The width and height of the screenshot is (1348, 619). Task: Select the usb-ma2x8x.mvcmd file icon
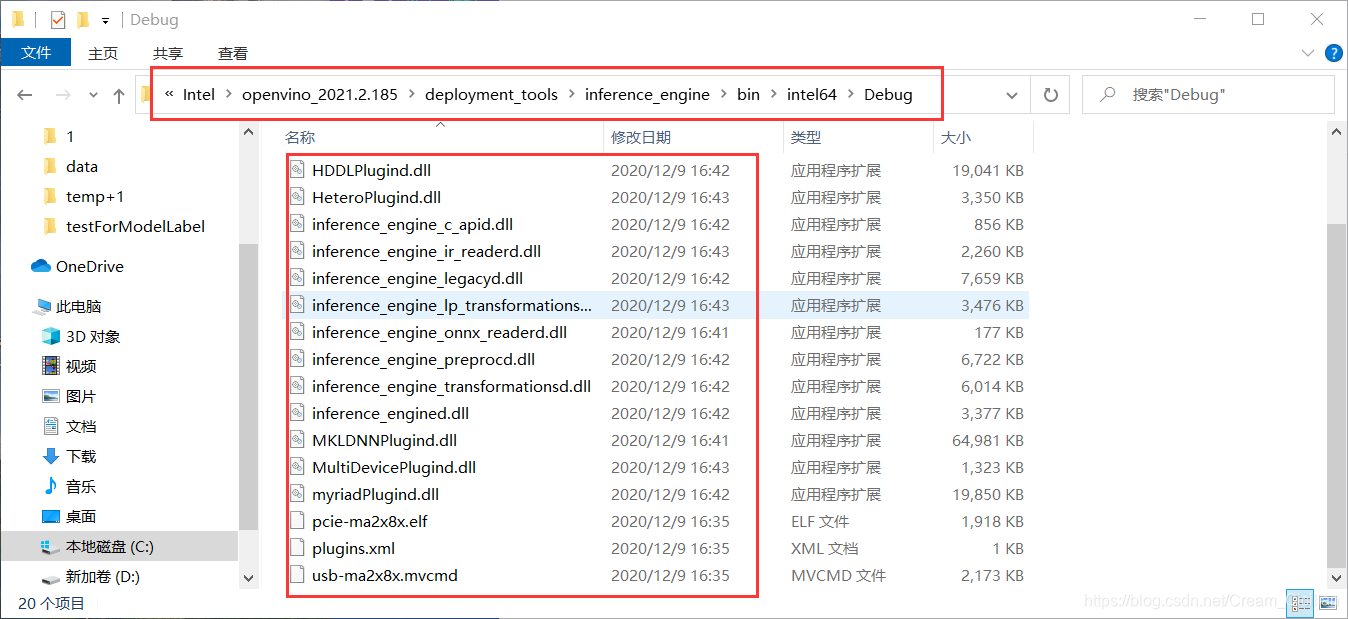click(x=296, y=576)
